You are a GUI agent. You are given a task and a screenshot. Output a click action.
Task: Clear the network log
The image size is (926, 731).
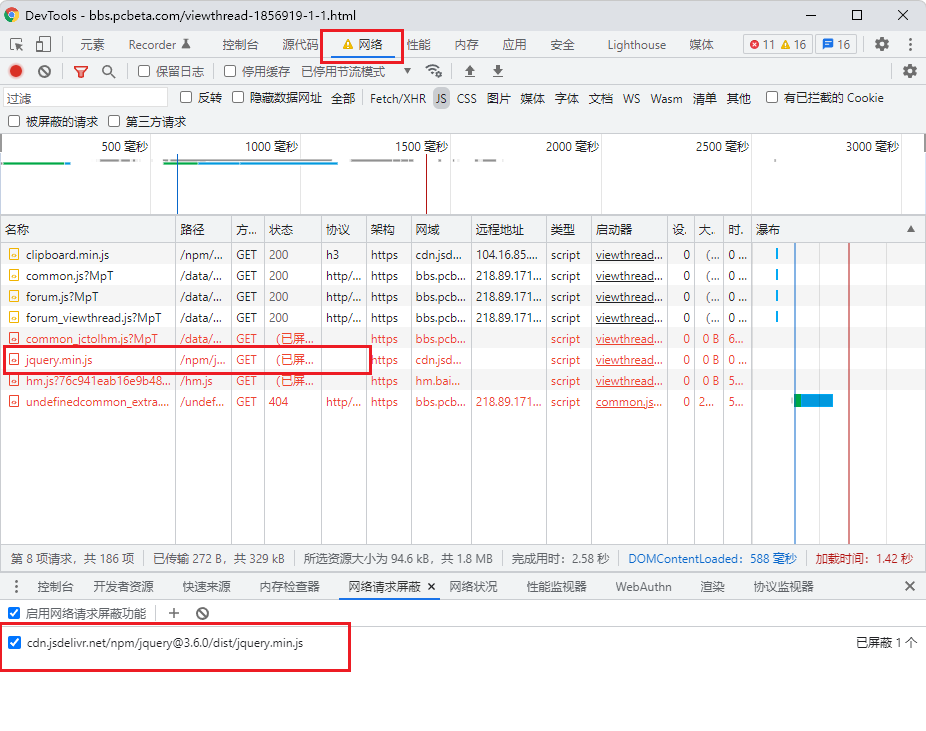44,71
